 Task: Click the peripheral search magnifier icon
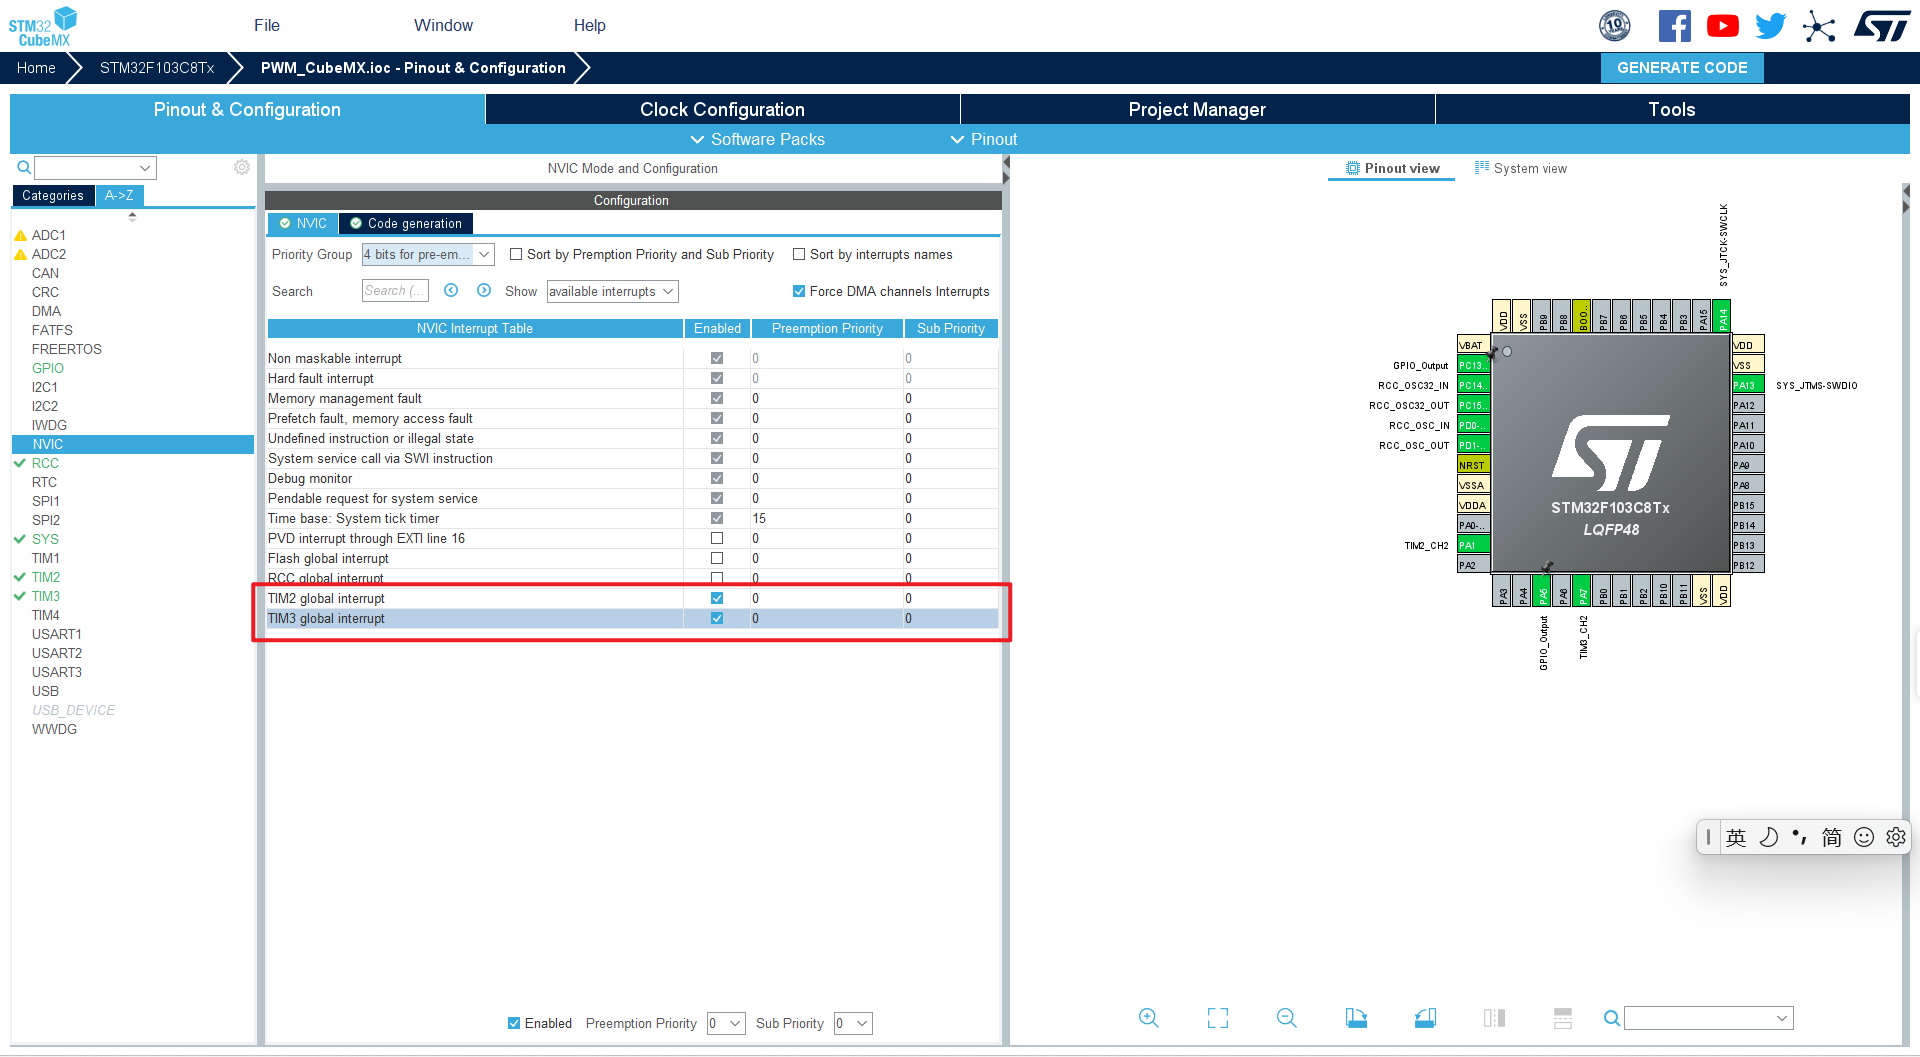point(24,167)
